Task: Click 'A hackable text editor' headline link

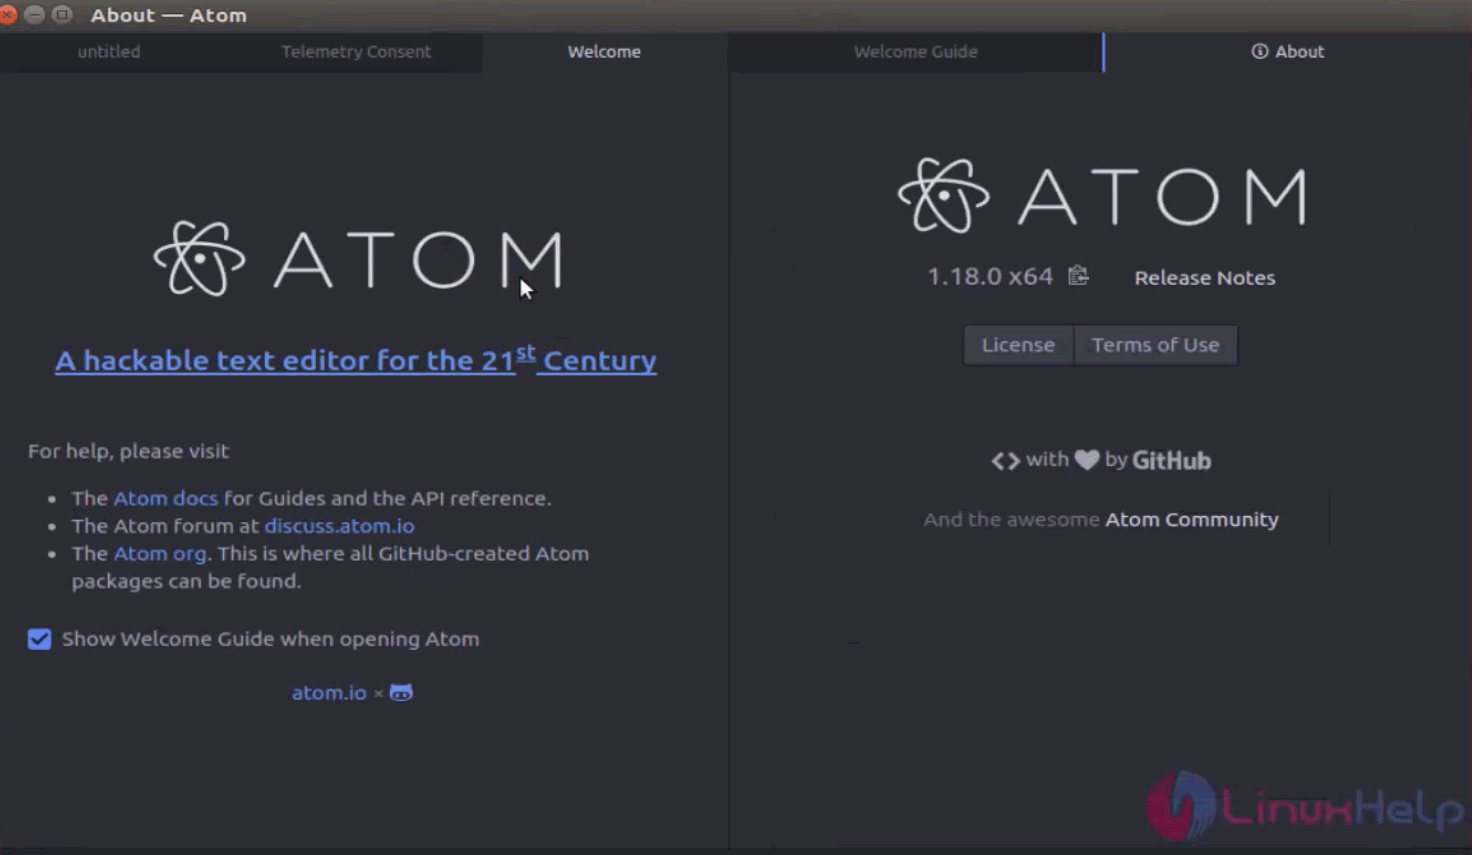Action: coord(356,360)
